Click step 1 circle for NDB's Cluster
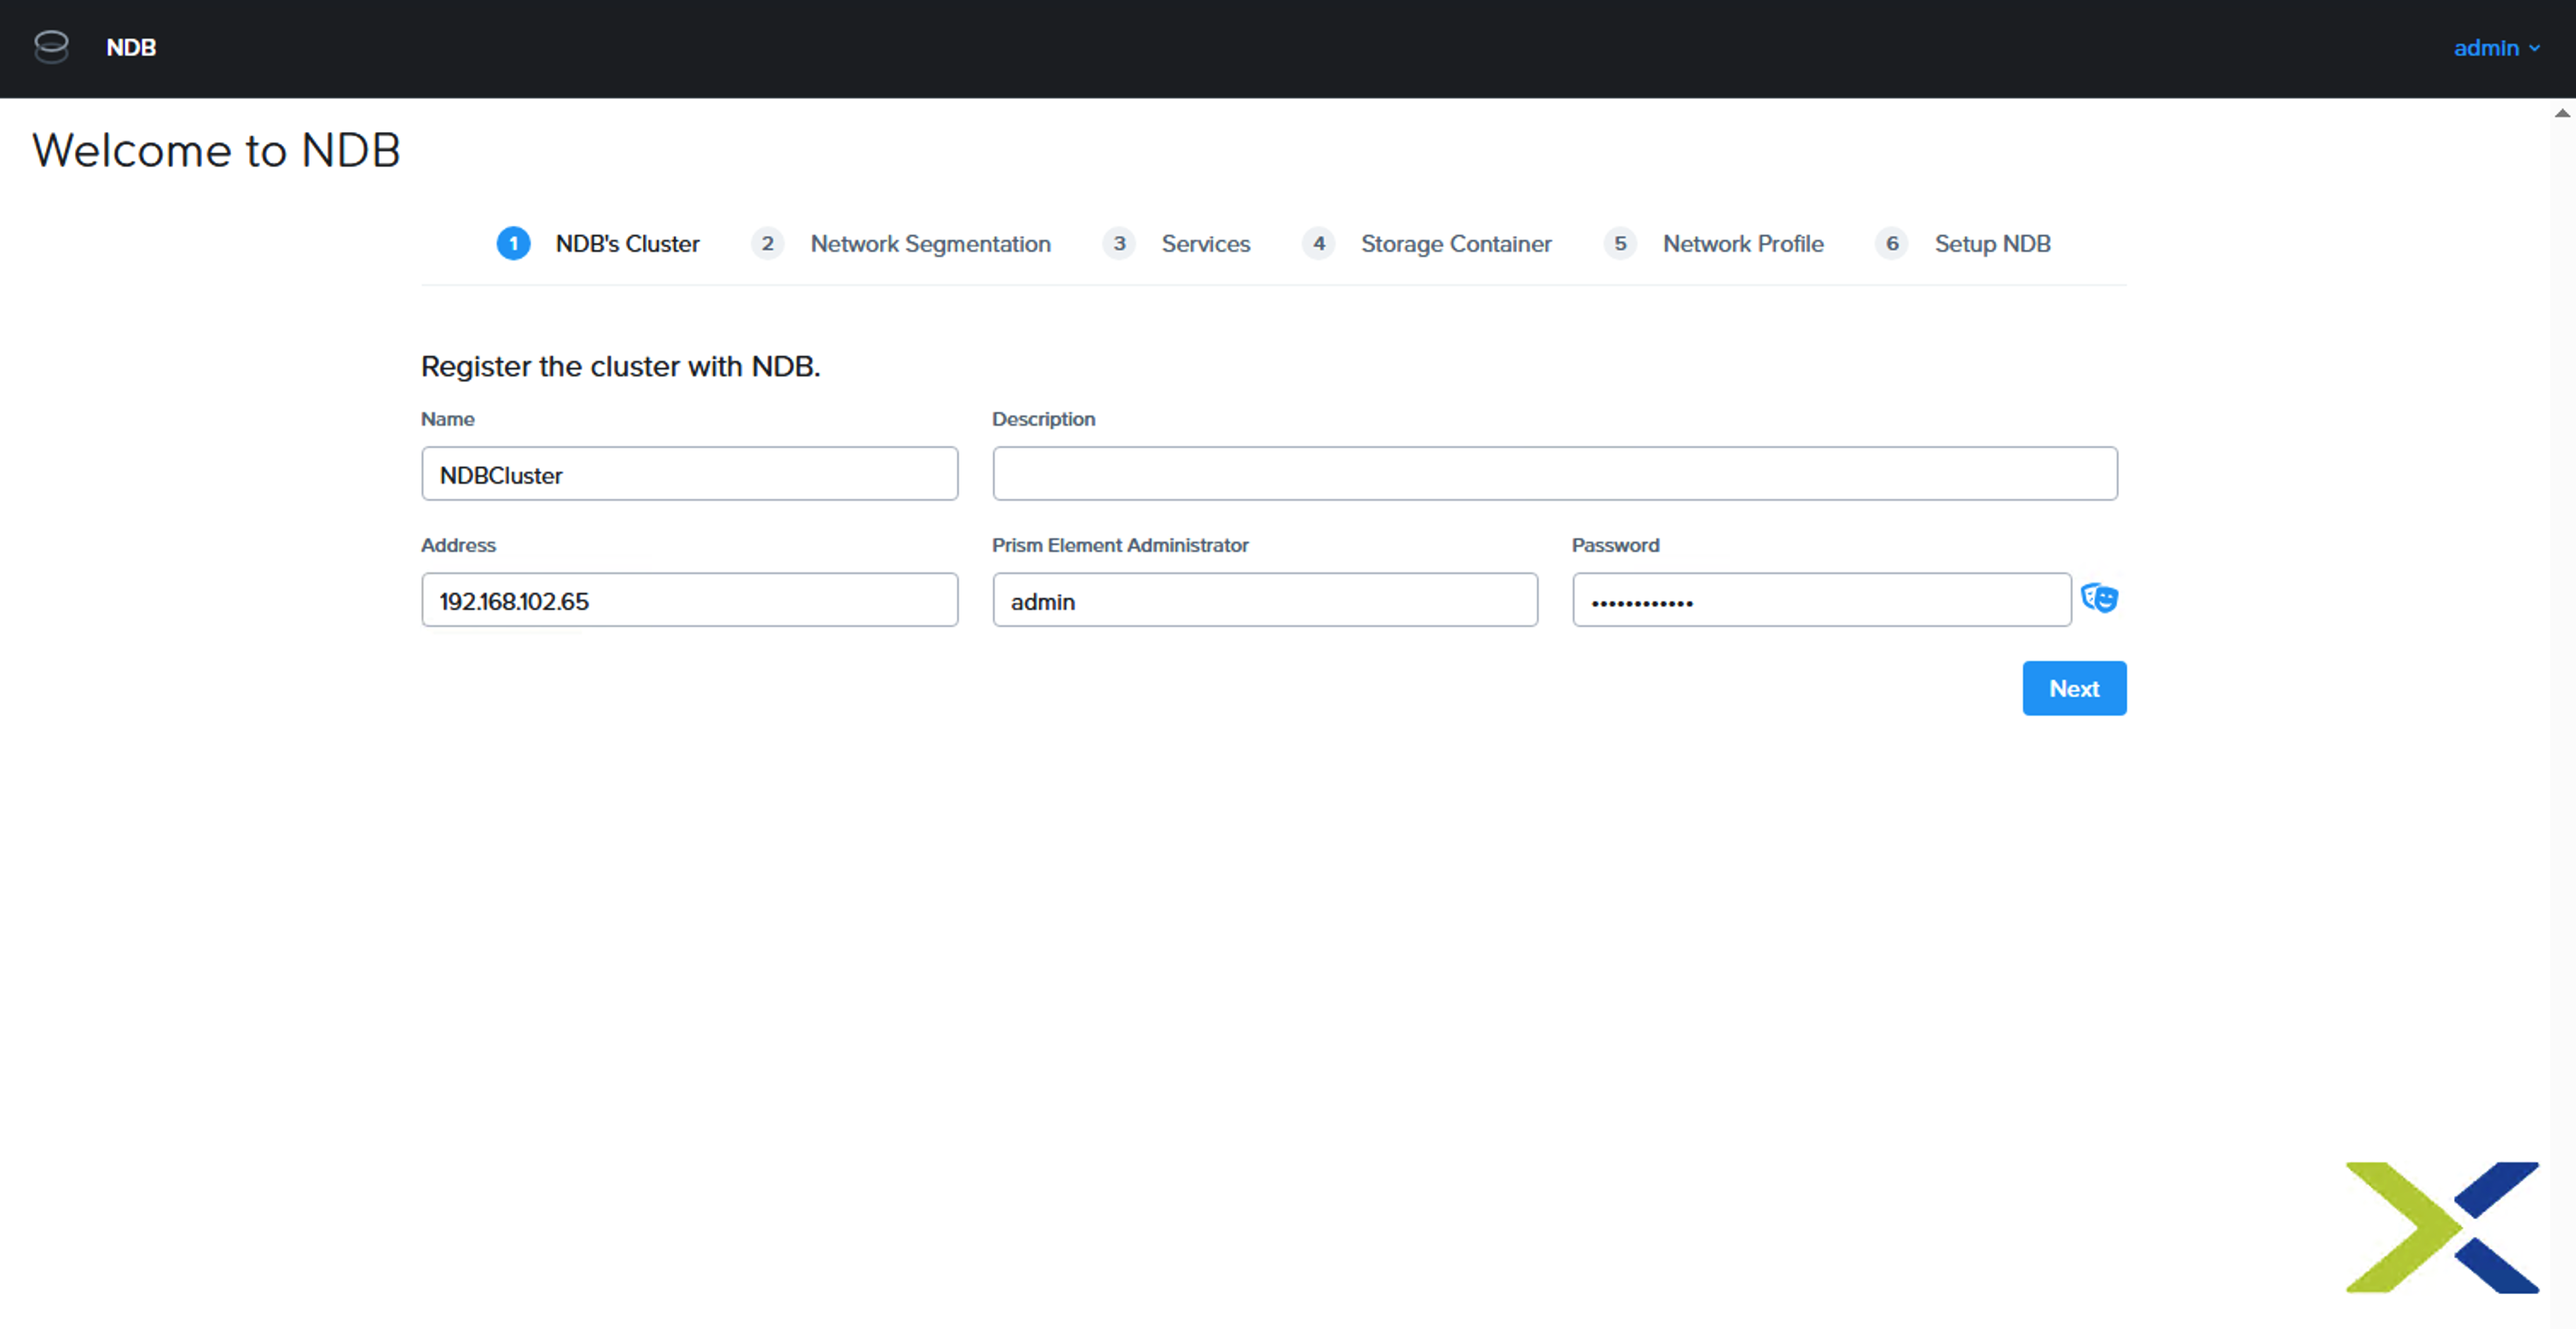Viewport: 2576px width, 1329px height. pyautogui.click(x=513, y=243)
